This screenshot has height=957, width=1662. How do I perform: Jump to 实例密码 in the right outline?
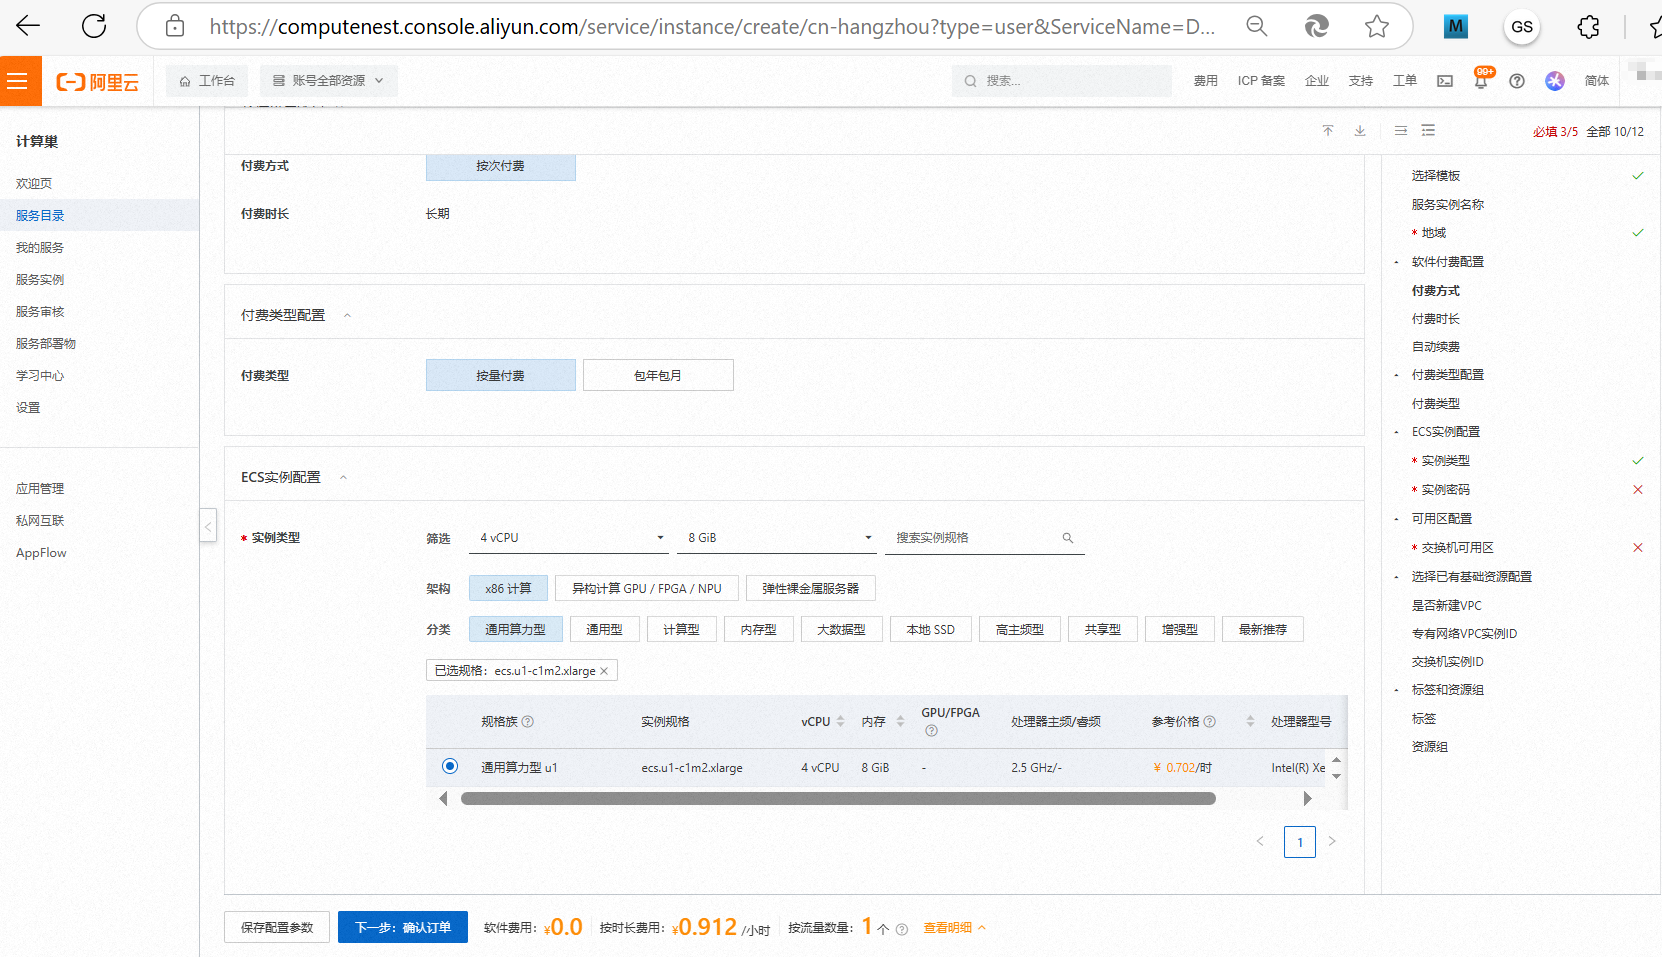(1445, 490)
